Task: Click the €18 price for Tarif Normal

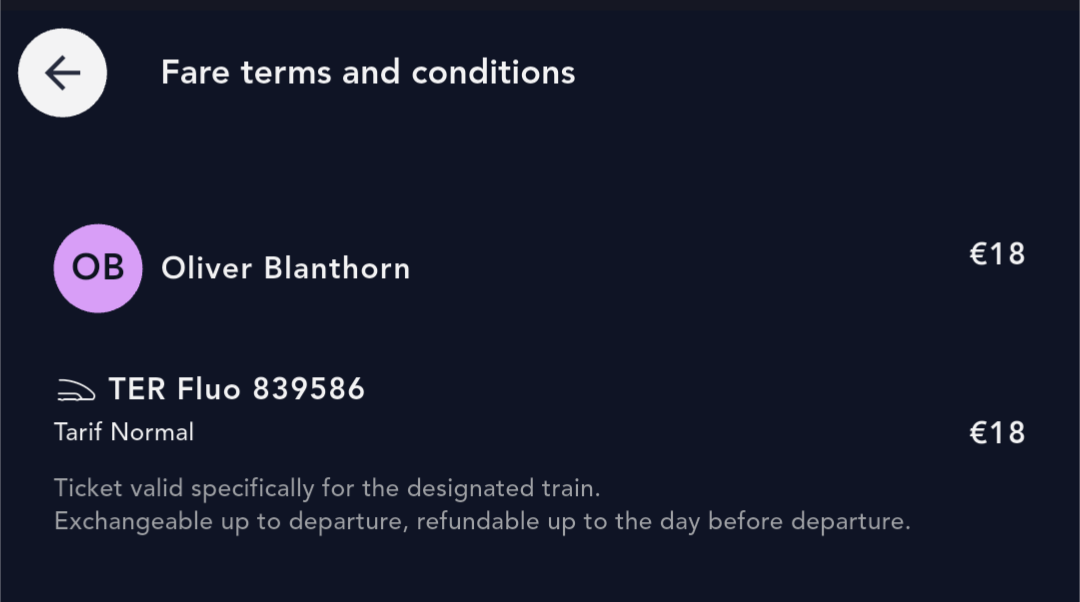Action: point(997,432)
